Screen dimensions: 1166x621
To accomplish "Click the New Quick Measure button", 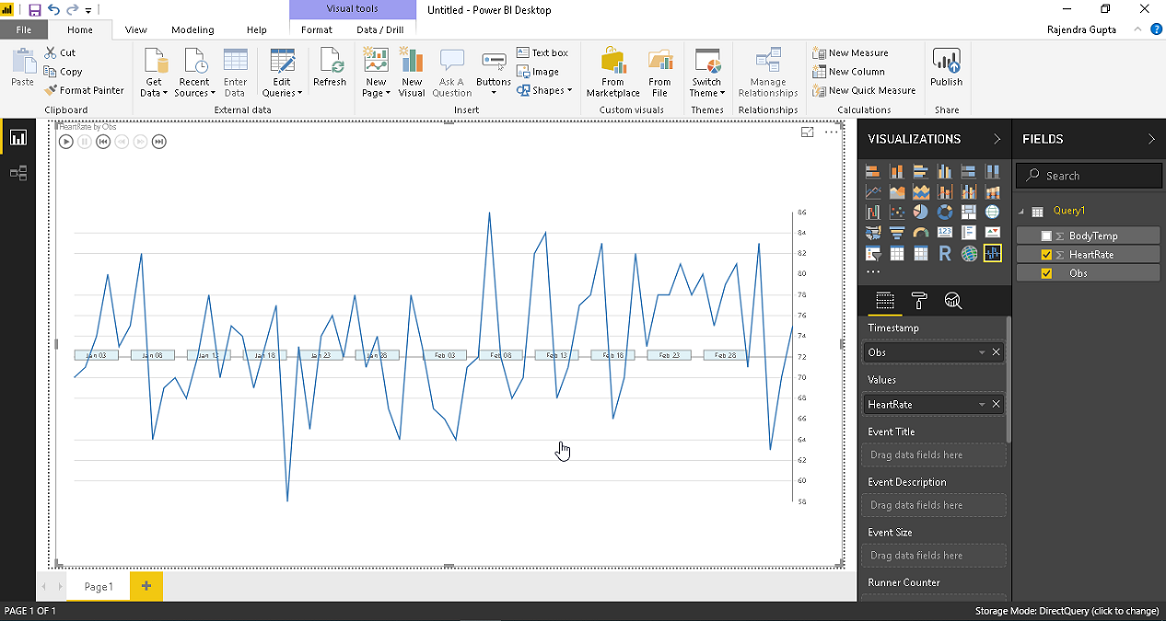I will [x=864, y=90].
